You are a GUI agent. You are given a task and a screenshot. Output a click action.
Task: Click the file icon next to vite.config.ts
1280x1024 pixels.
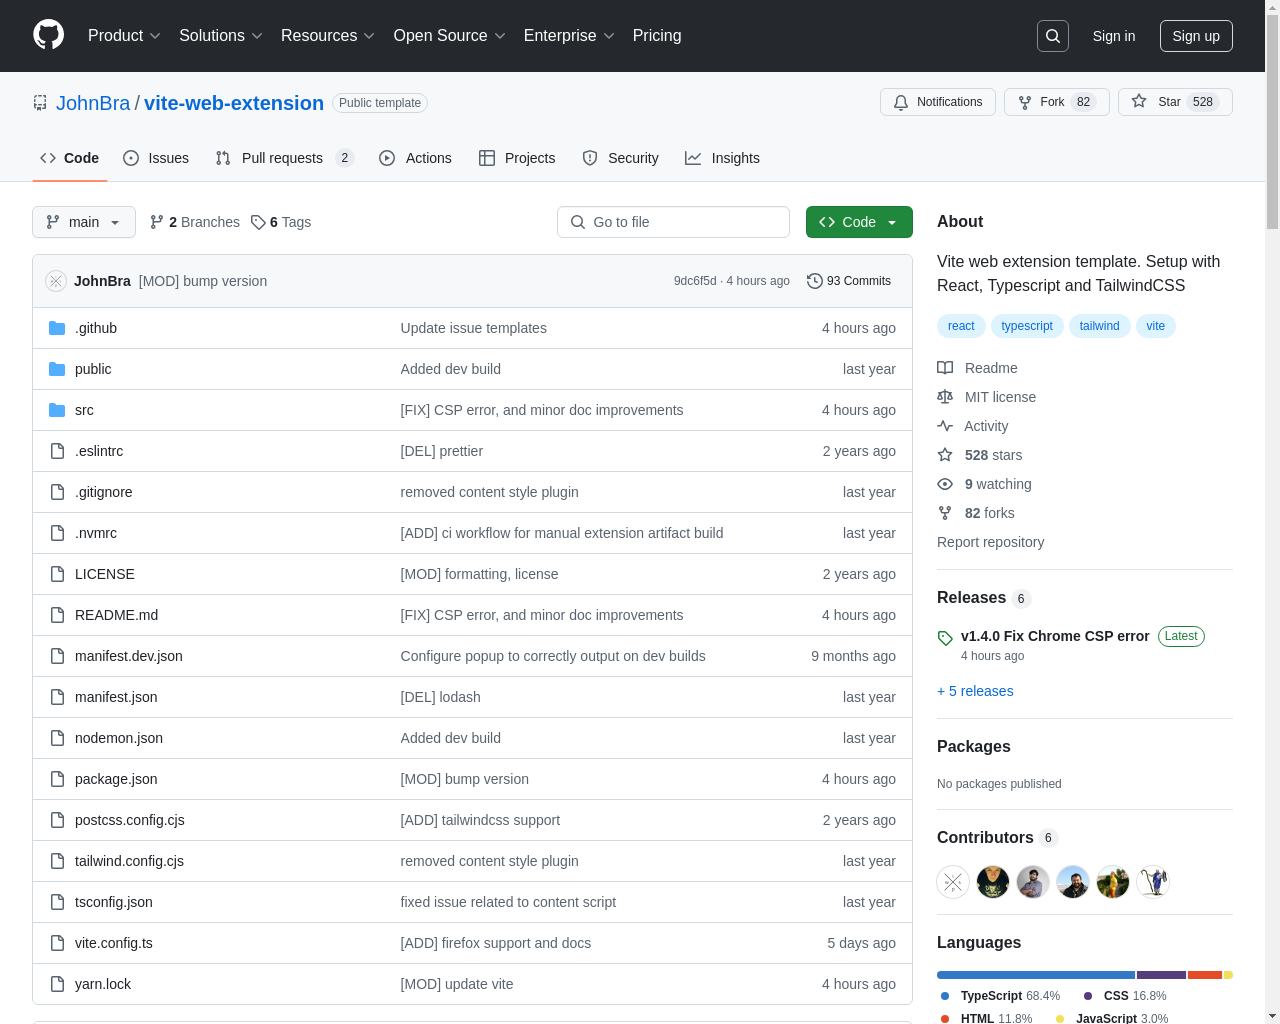[57, 943]
